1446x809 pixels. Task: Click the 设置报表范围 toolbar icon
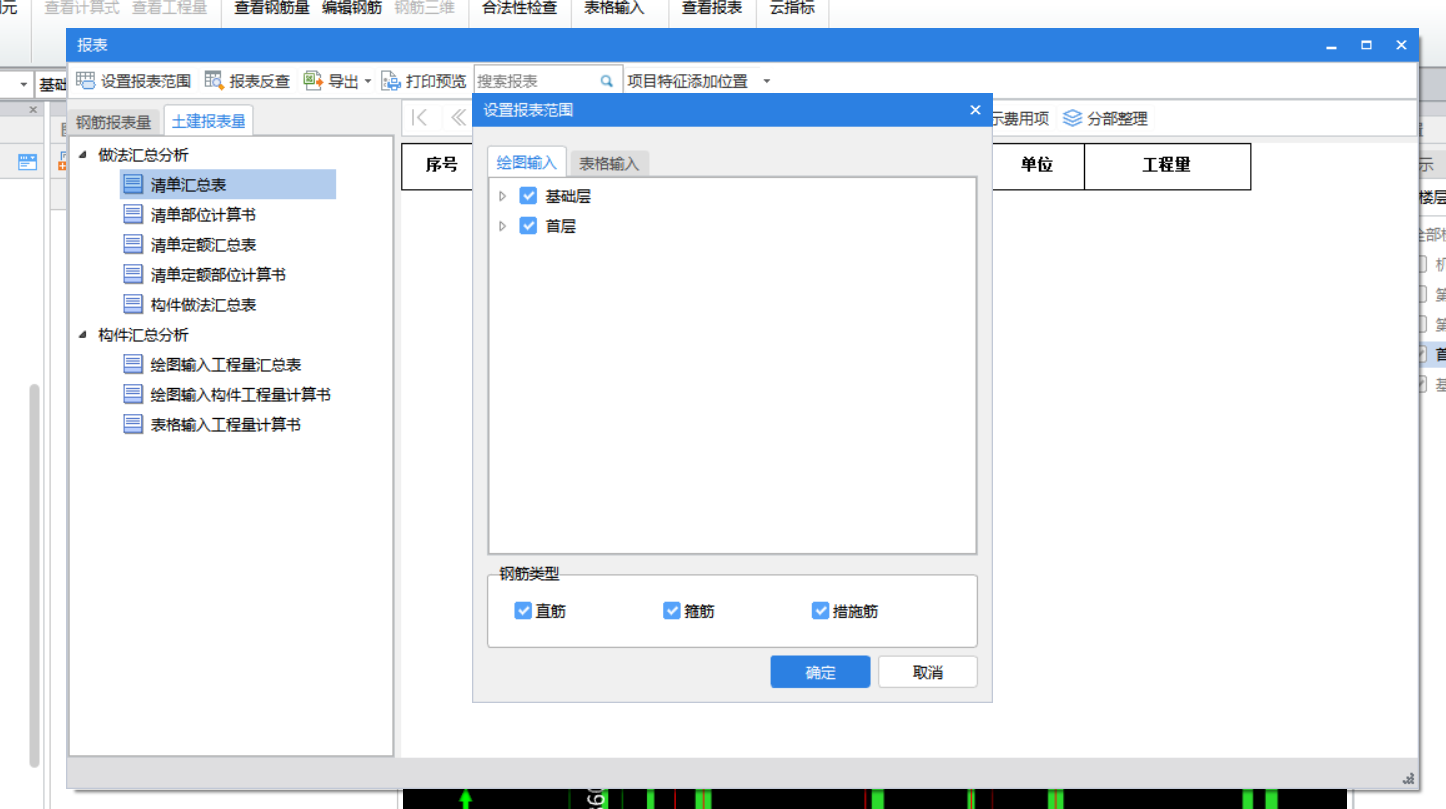(x=86, y=81)
